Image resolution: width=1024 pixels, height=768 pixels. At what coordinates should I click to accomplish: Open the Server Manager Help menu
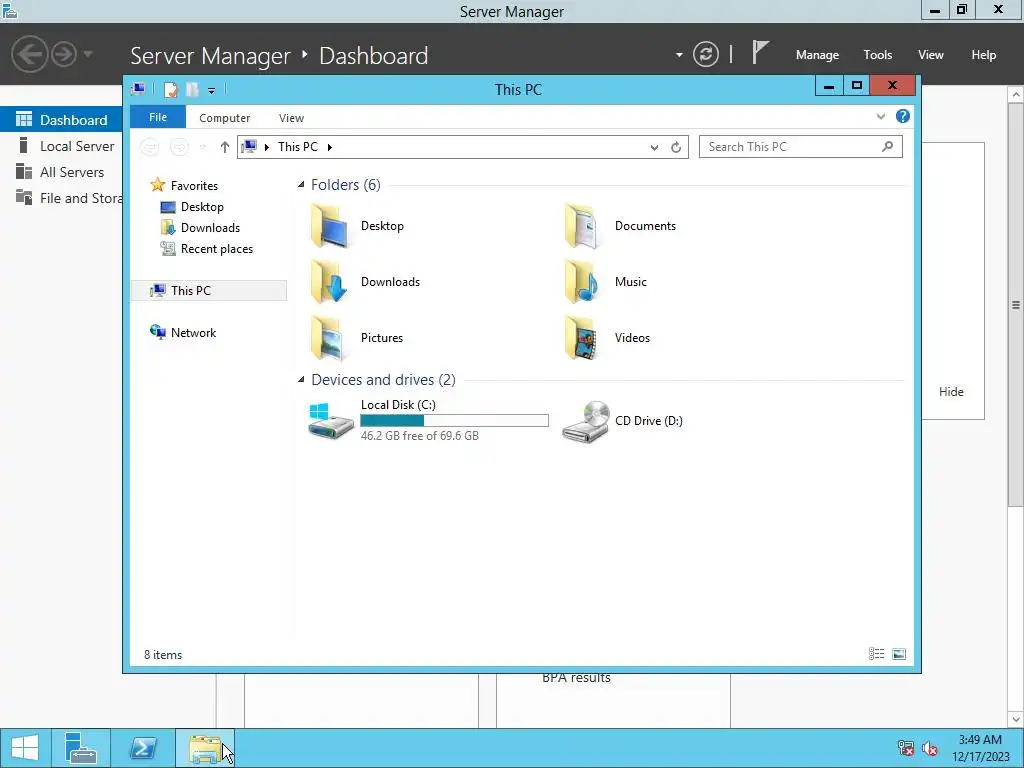point(984,55)
